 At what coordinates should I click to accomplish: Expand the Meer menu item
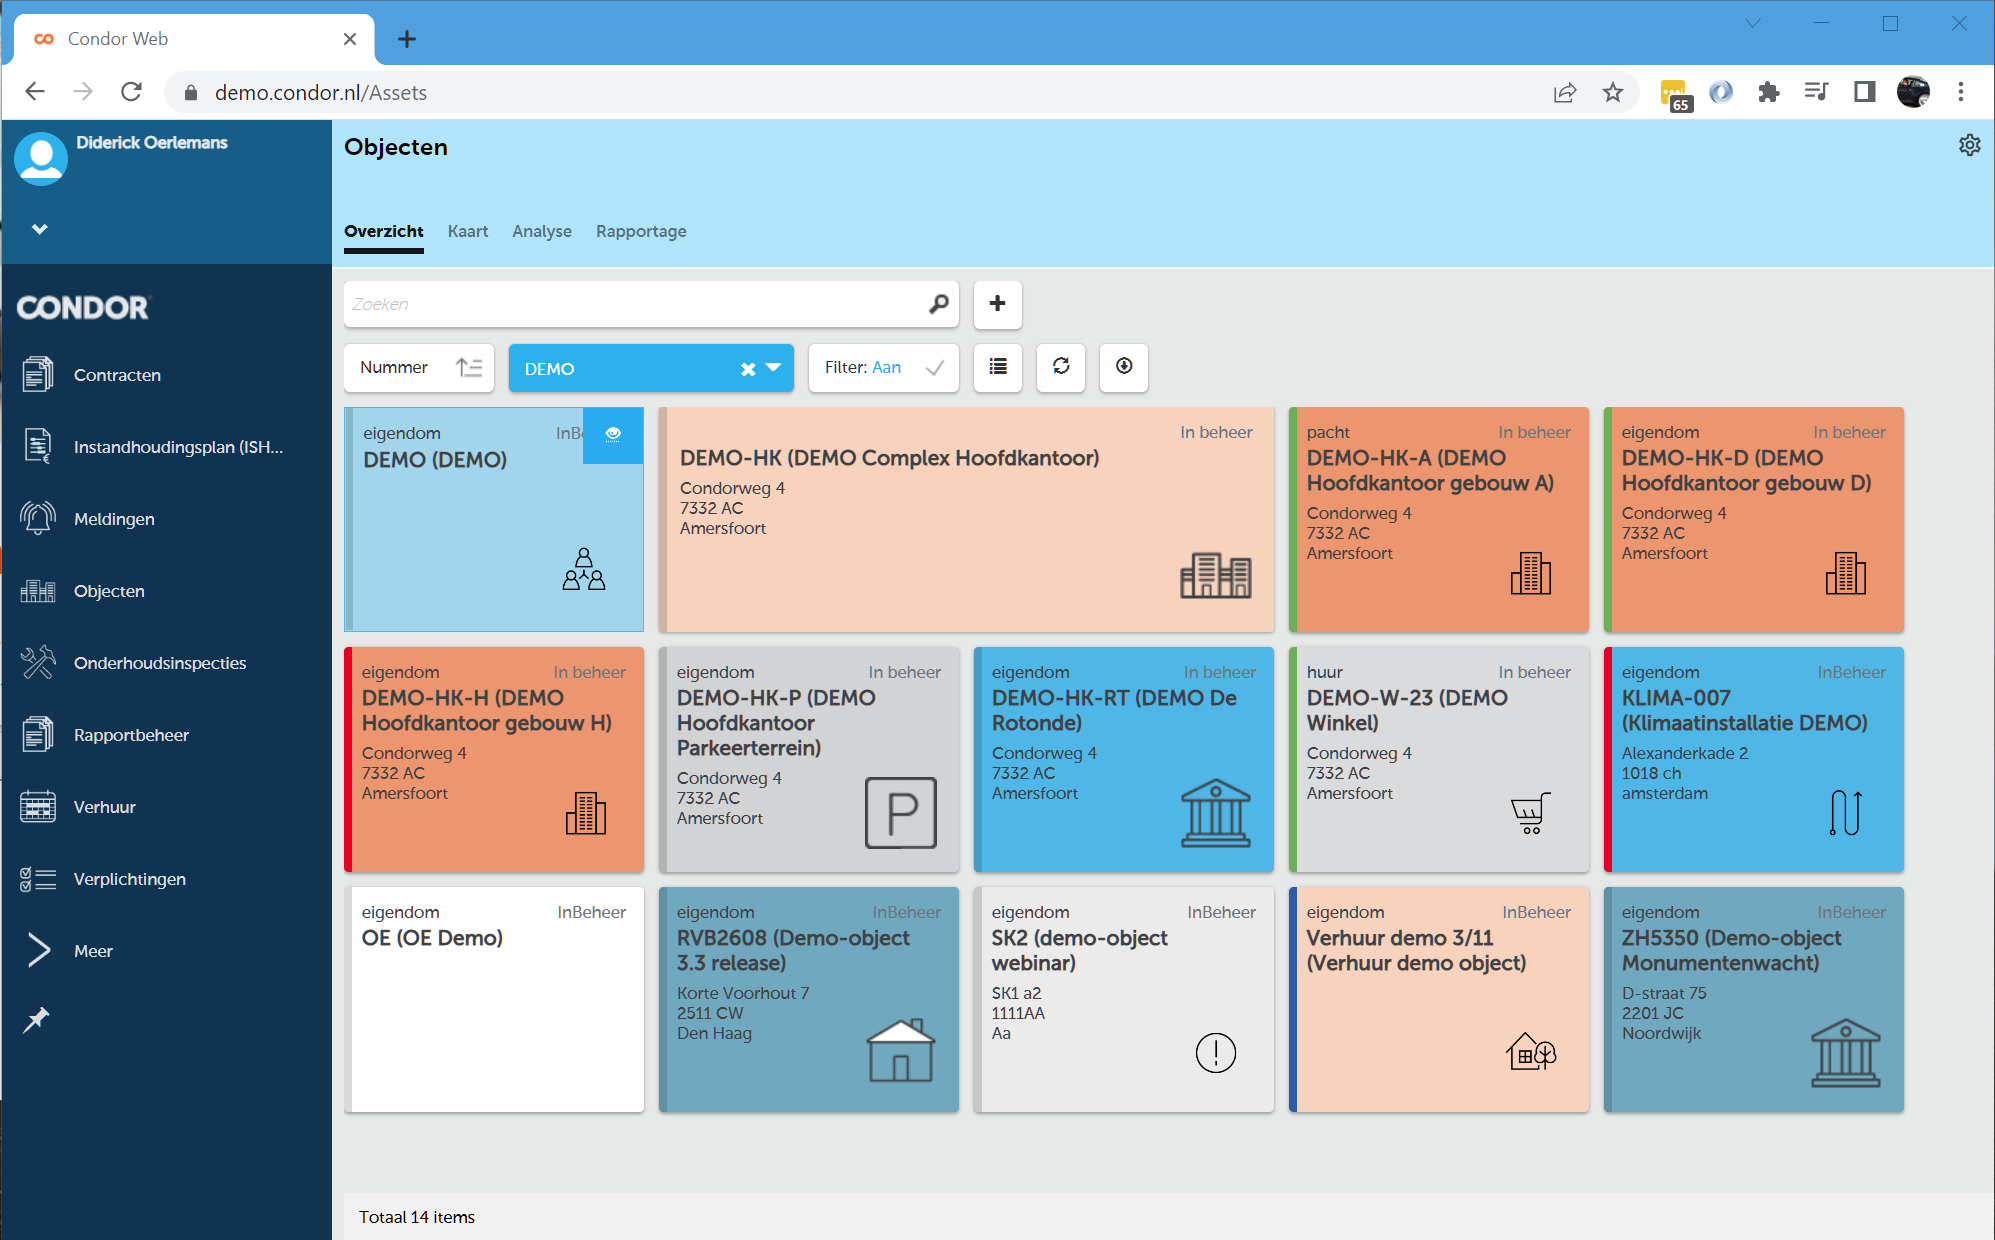(93, 950)
